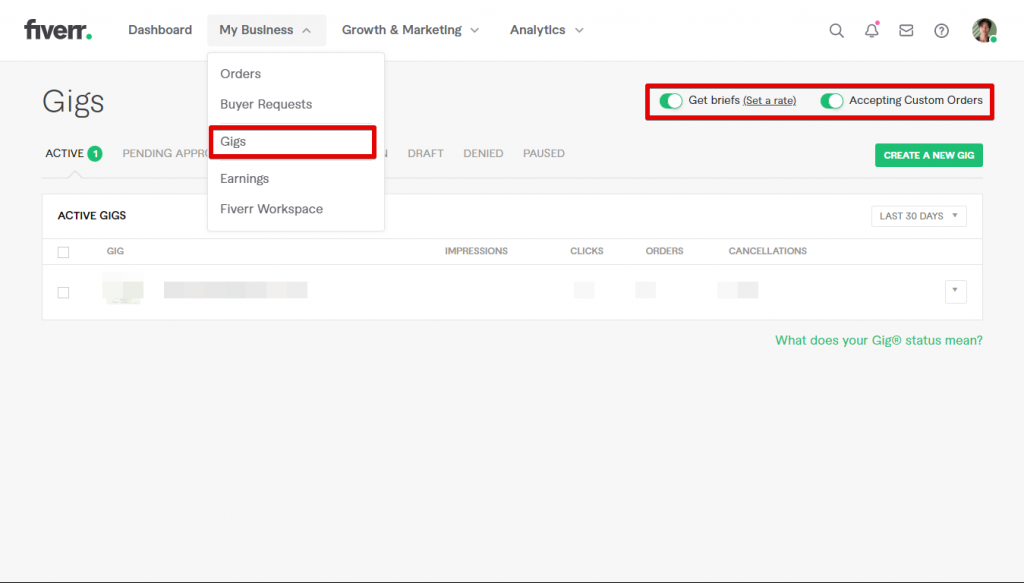Disable the Accepting Custom Orders switch
The image size is (1024, 583).
831,101
